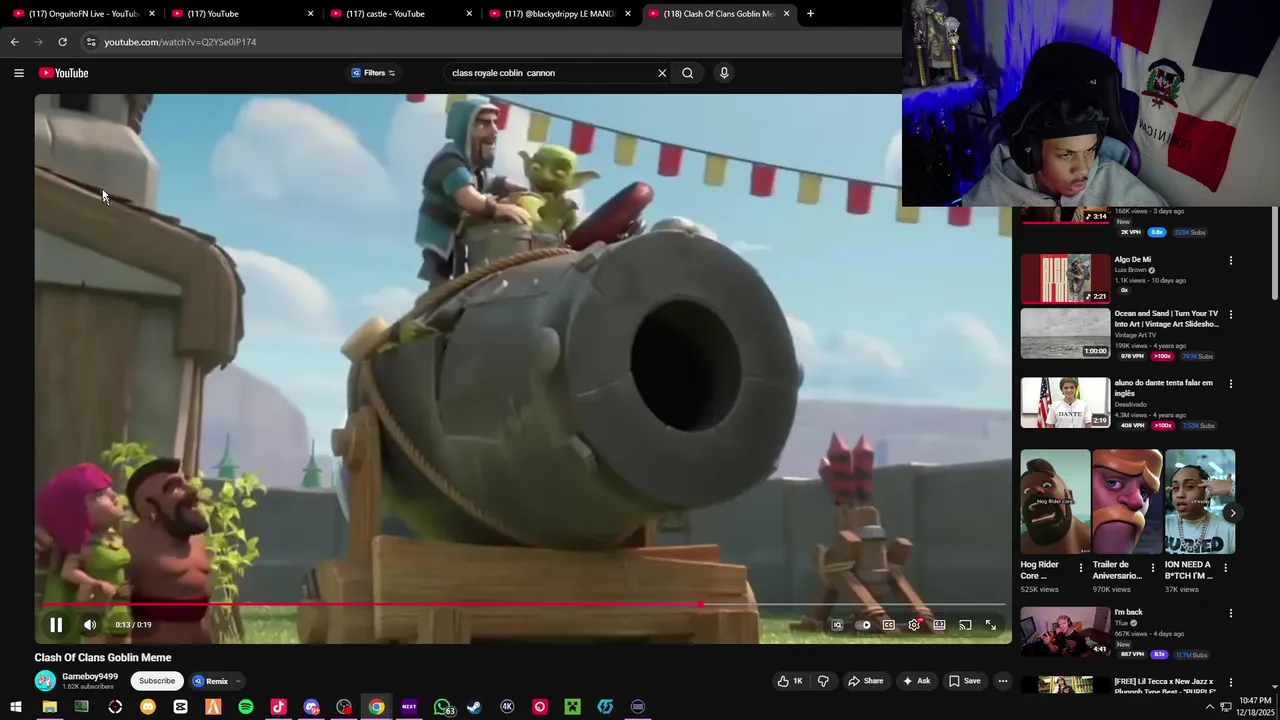Open File Explorer from the taskbar
Viewport: 1280px width, 720px height.
coord(49,707)
